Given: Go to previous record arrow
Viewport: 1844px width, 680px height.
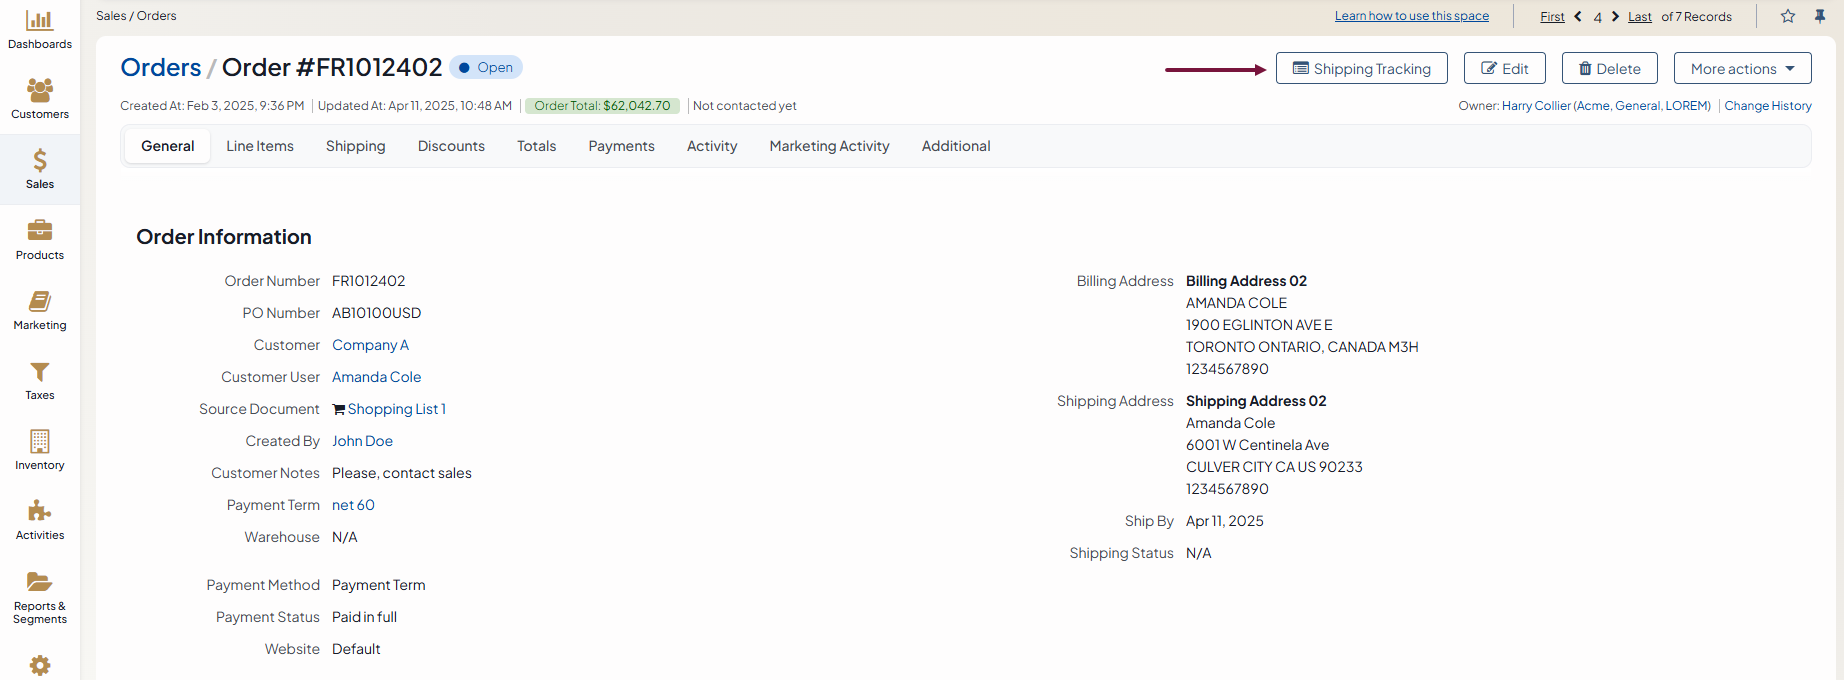Looking at the screenshot, I should pos(1578,16).
